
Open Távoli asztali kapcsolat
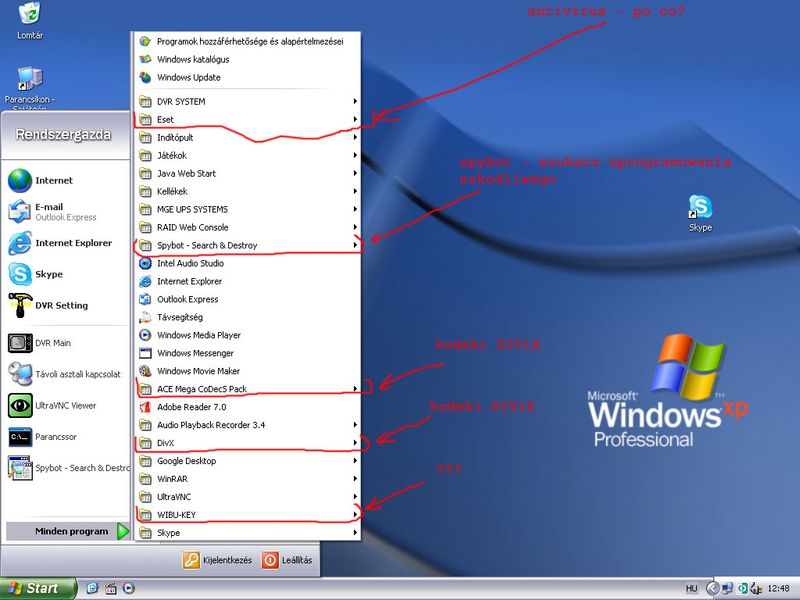click(x=64, y=374)
